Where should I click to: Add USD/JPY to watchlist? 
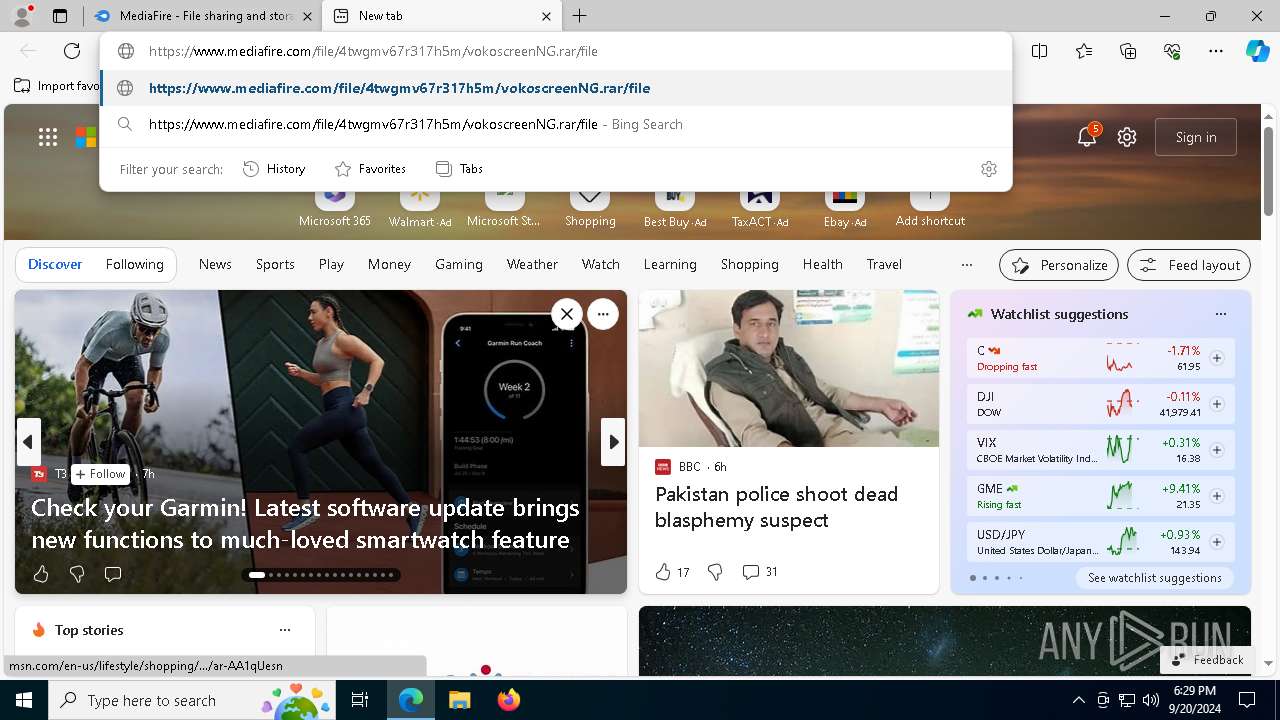(1217, 542)
